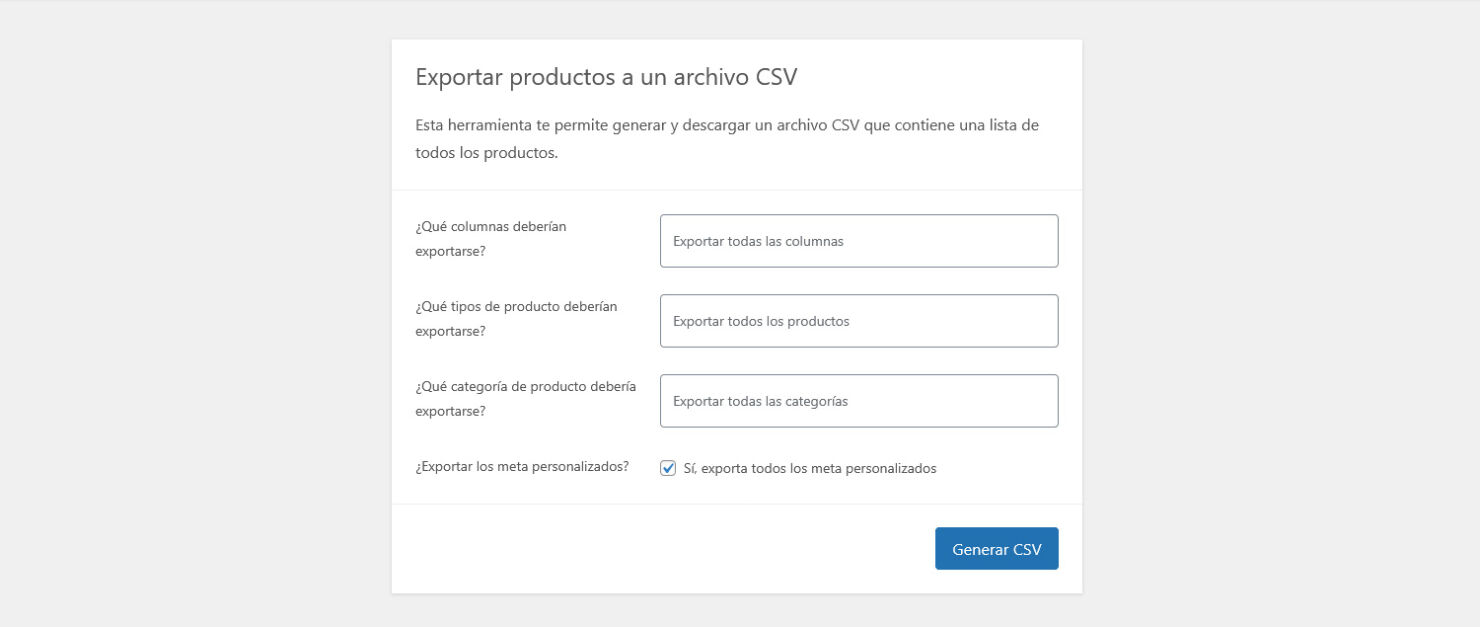
Task: Click 'Exportar todas las columnas' combo box
Action: coord(858,241)
